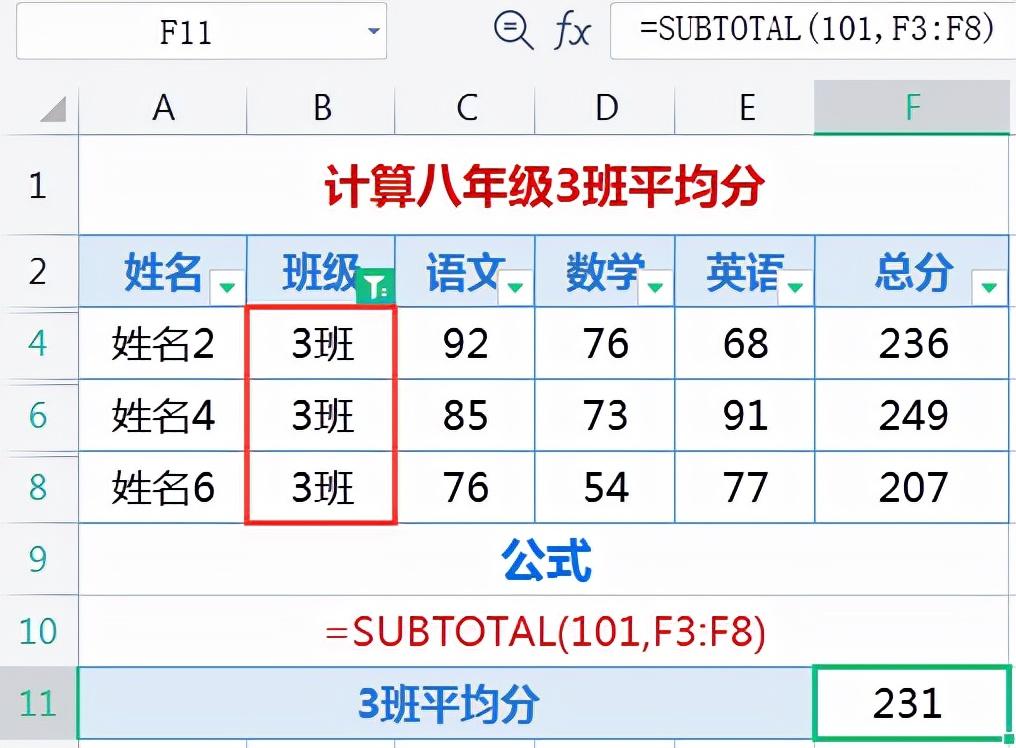Viewport: 1016px width, 748px height.
Task: Click the total score 236
Action: point(912,343)
